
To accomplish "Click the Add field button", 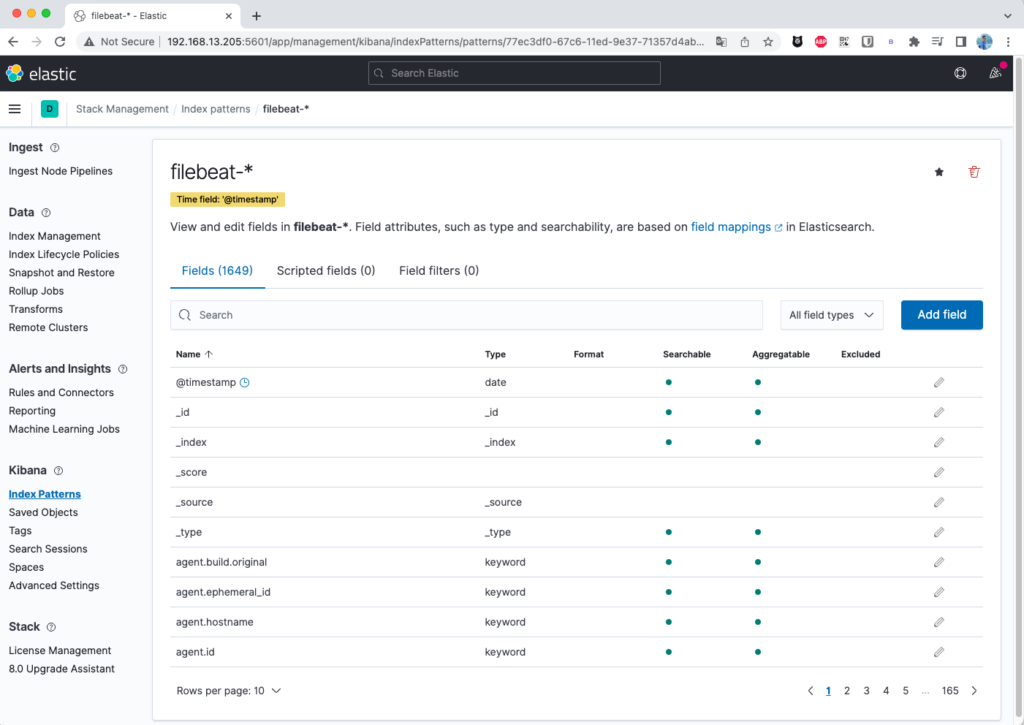I will click(941, 315).
